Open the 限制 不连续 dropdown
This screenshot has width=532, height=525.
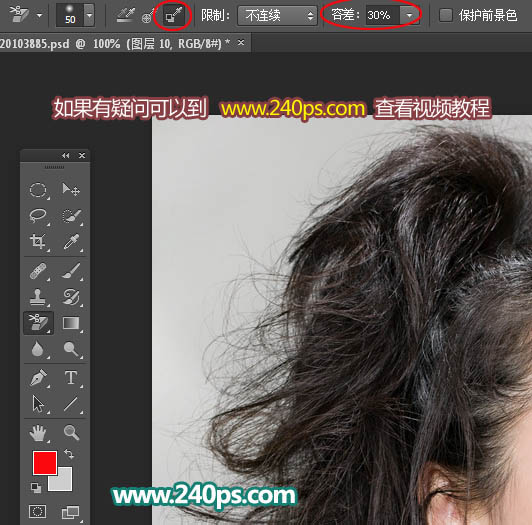click(277, 16)
